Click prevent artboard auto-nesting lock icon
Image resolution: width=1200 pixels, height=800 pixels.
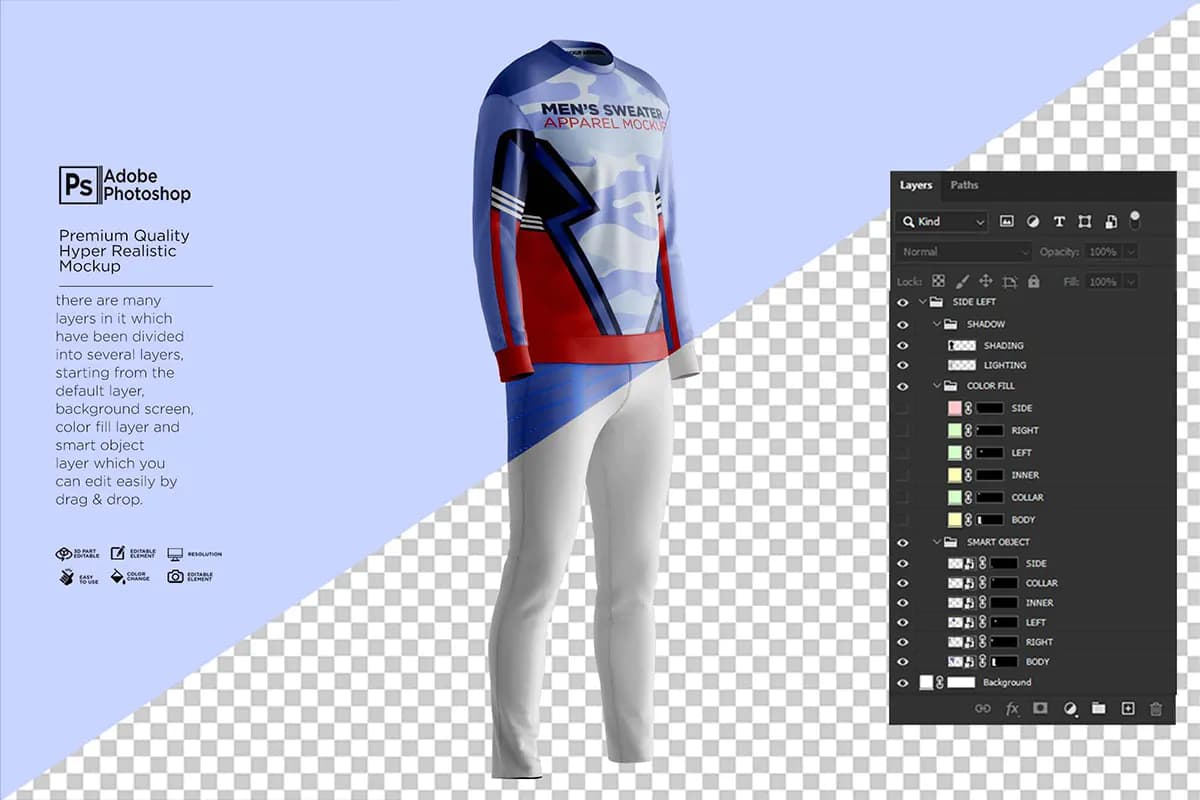[1010, 282]
